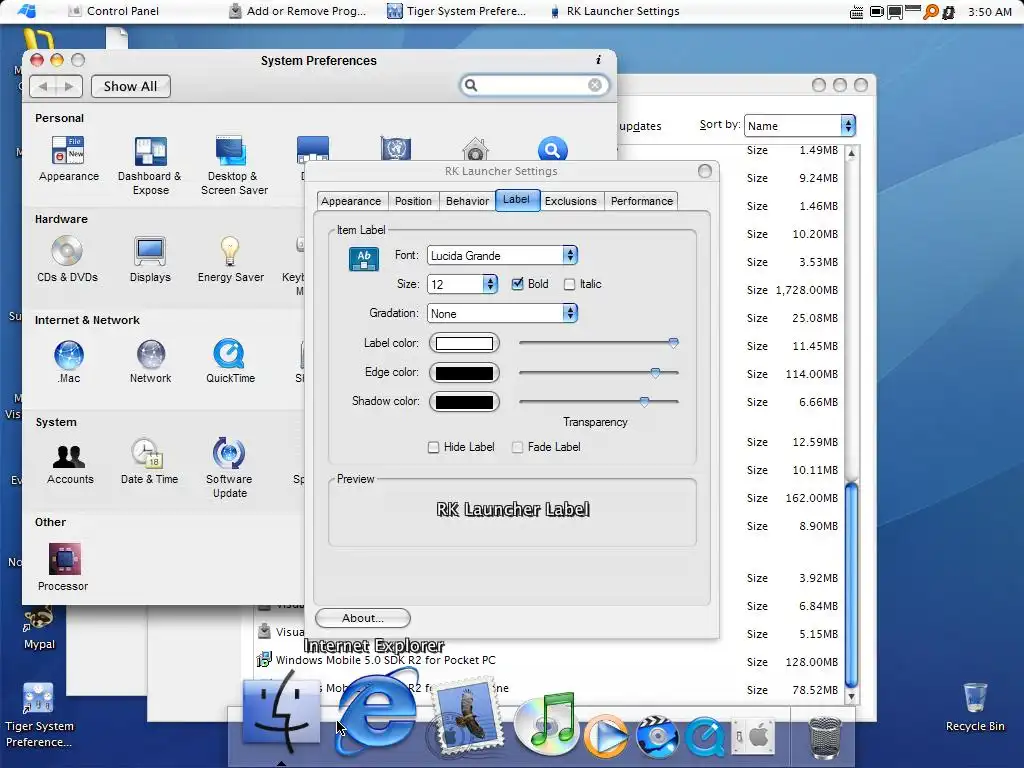
Task: Open the Appearance preference pane
Action: [x=69, y=158]
